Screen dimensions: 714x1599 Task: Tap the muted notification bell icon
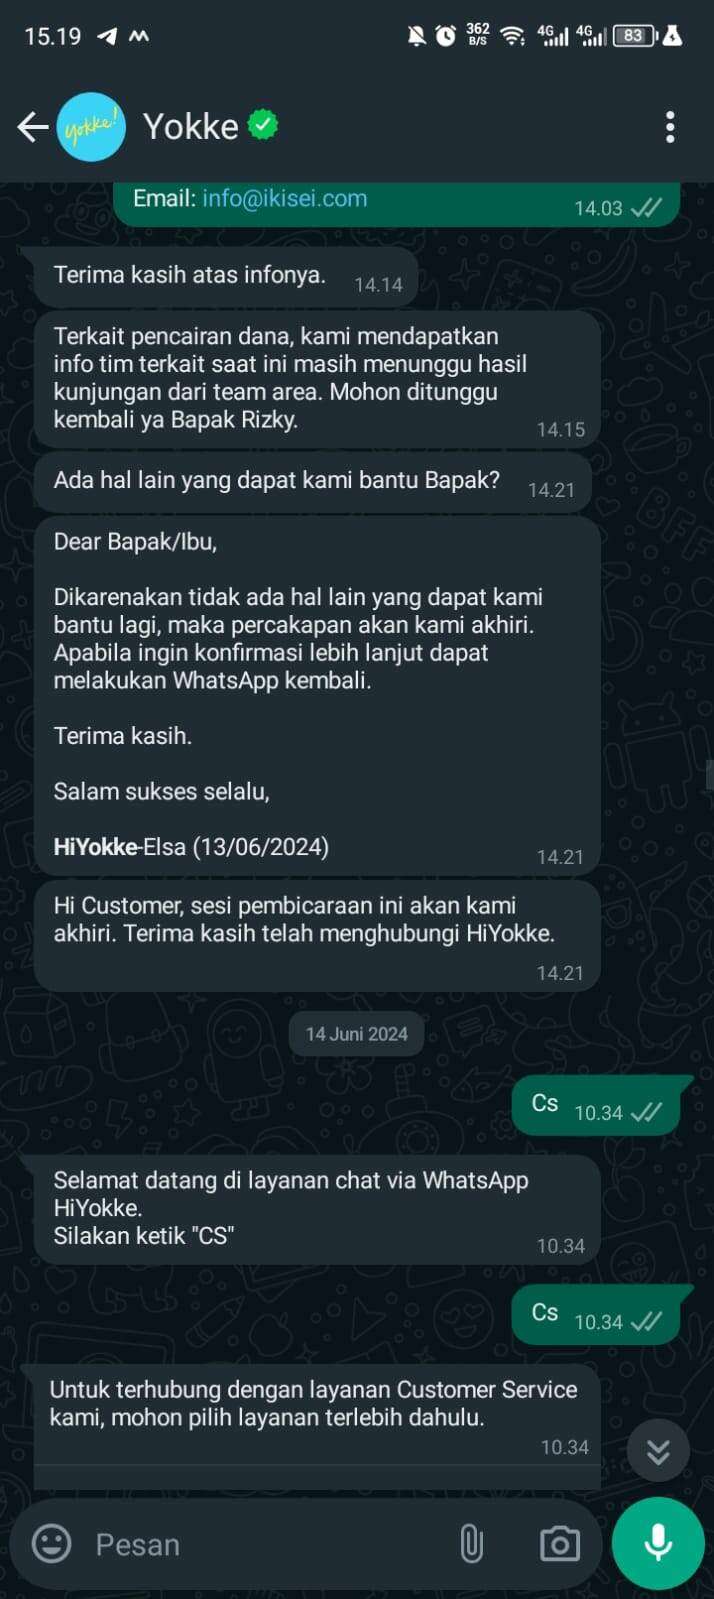(416, 36)
